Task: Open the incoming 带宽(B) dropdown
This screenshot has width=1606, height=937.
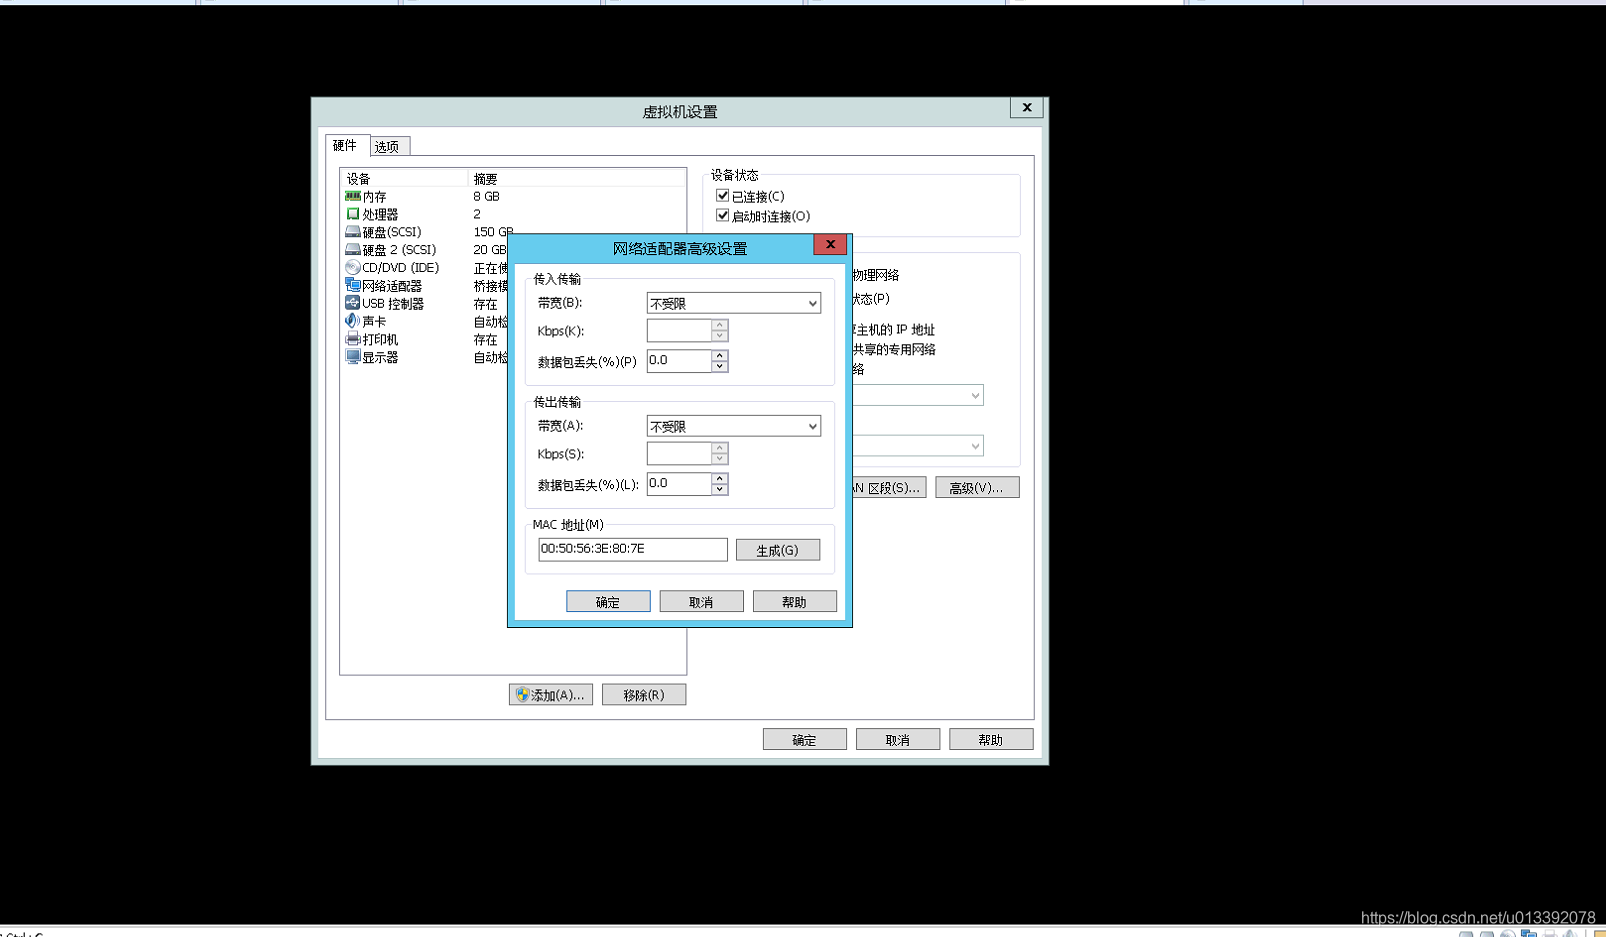Action: tap(734, 303)
